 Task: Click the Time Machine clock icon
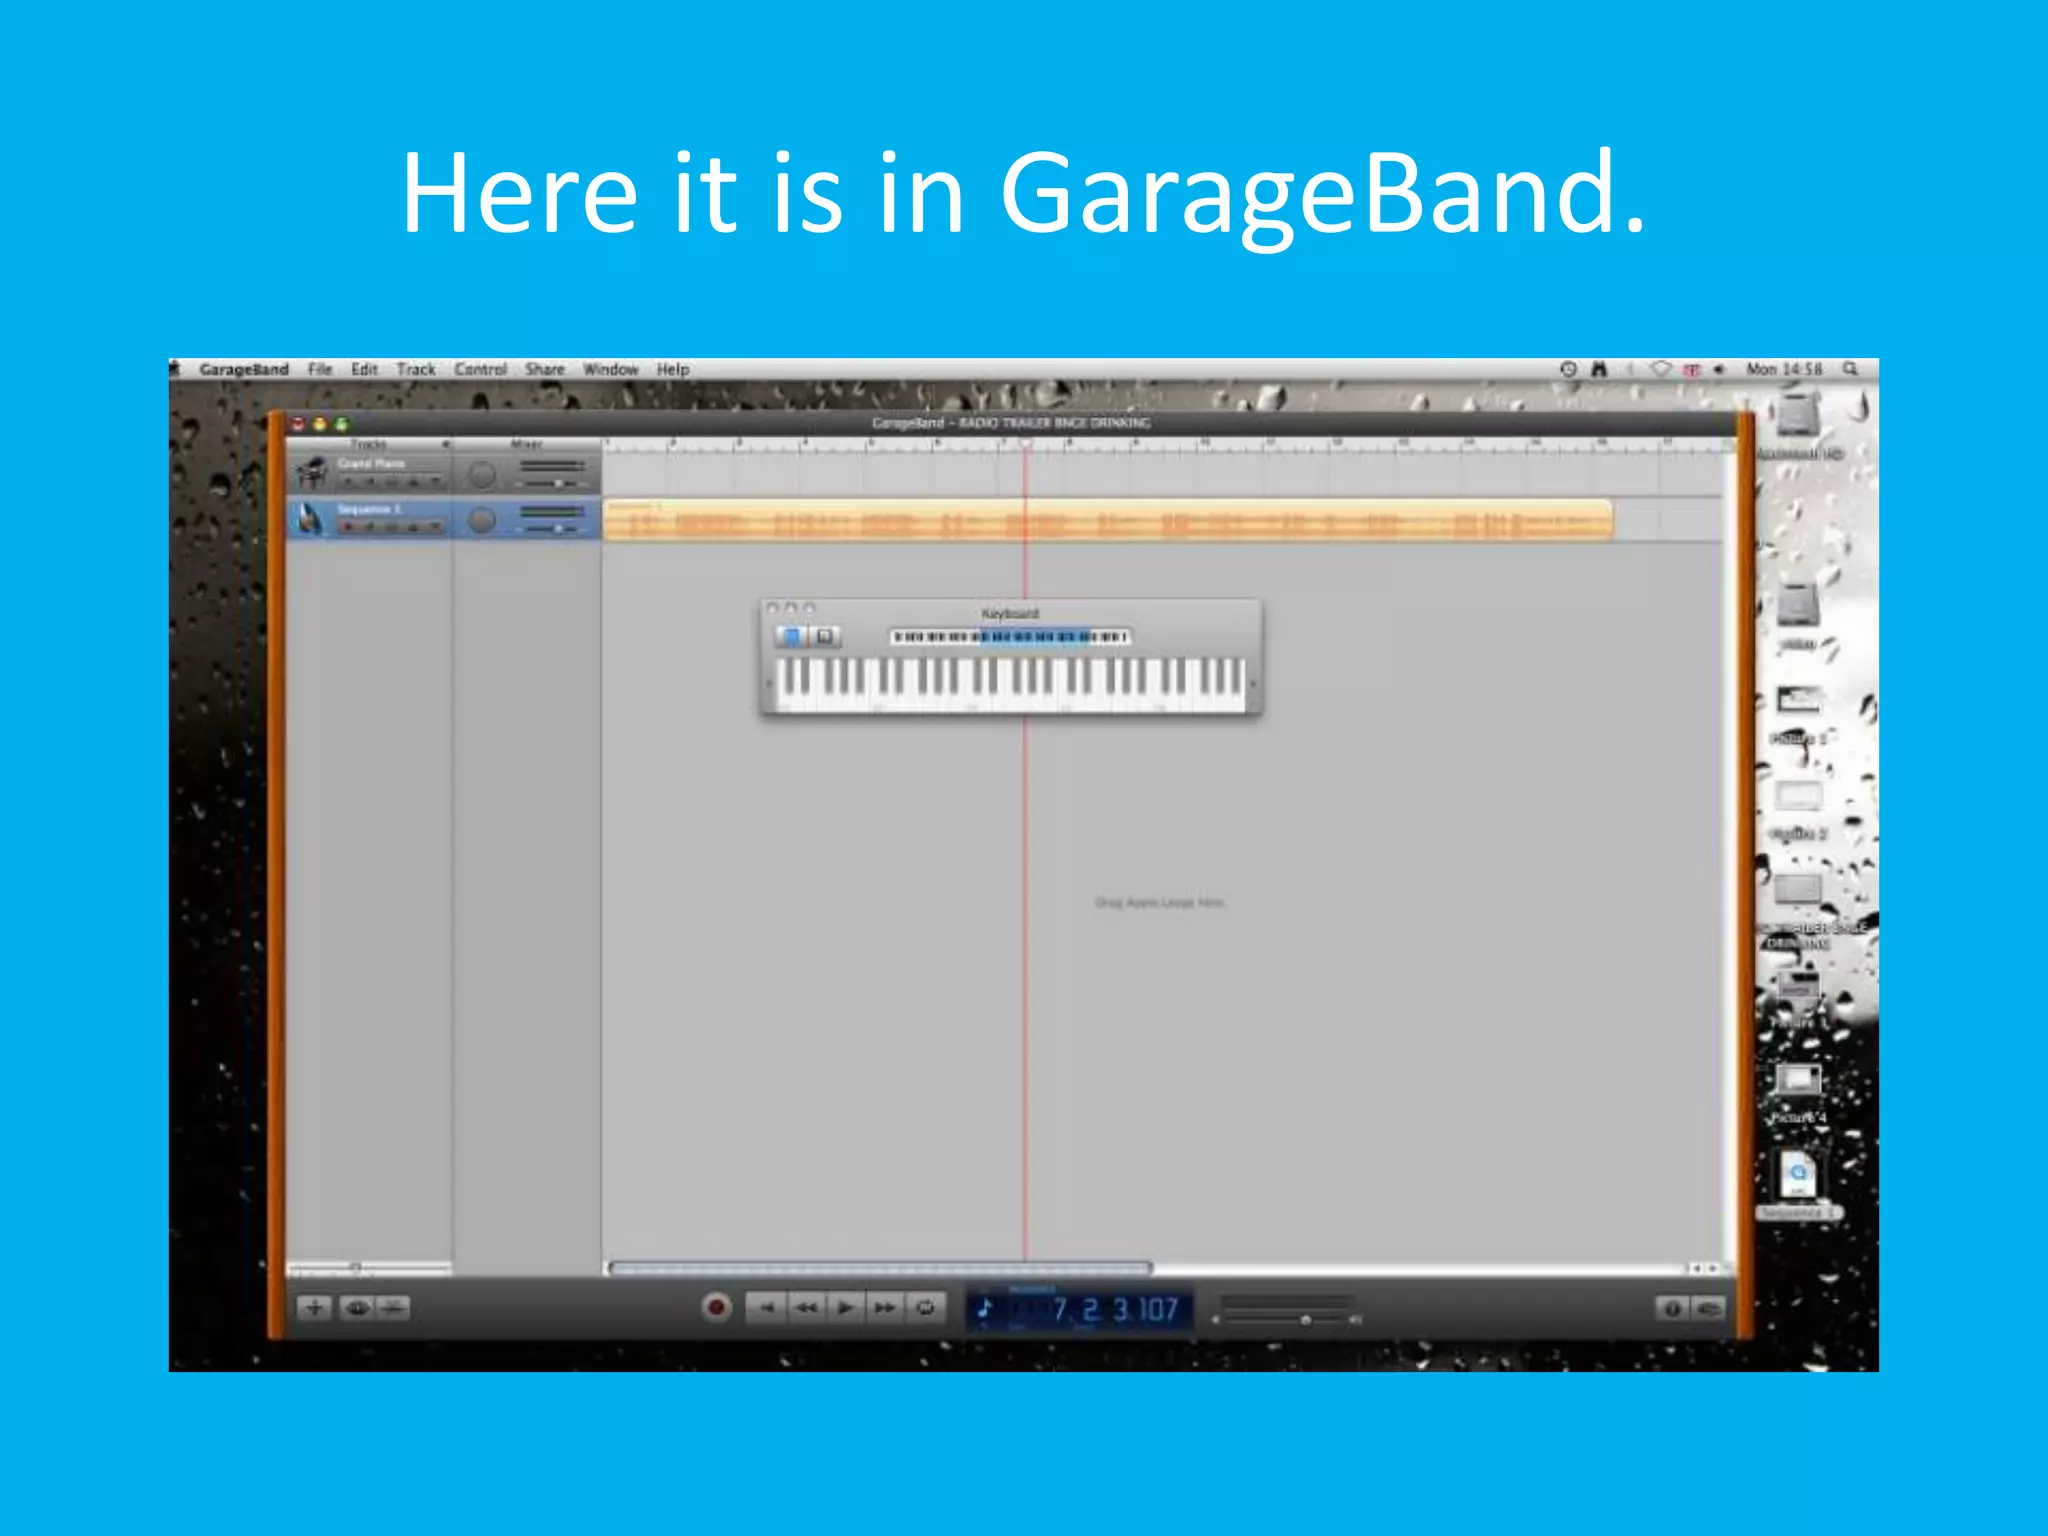point(1568,369)
